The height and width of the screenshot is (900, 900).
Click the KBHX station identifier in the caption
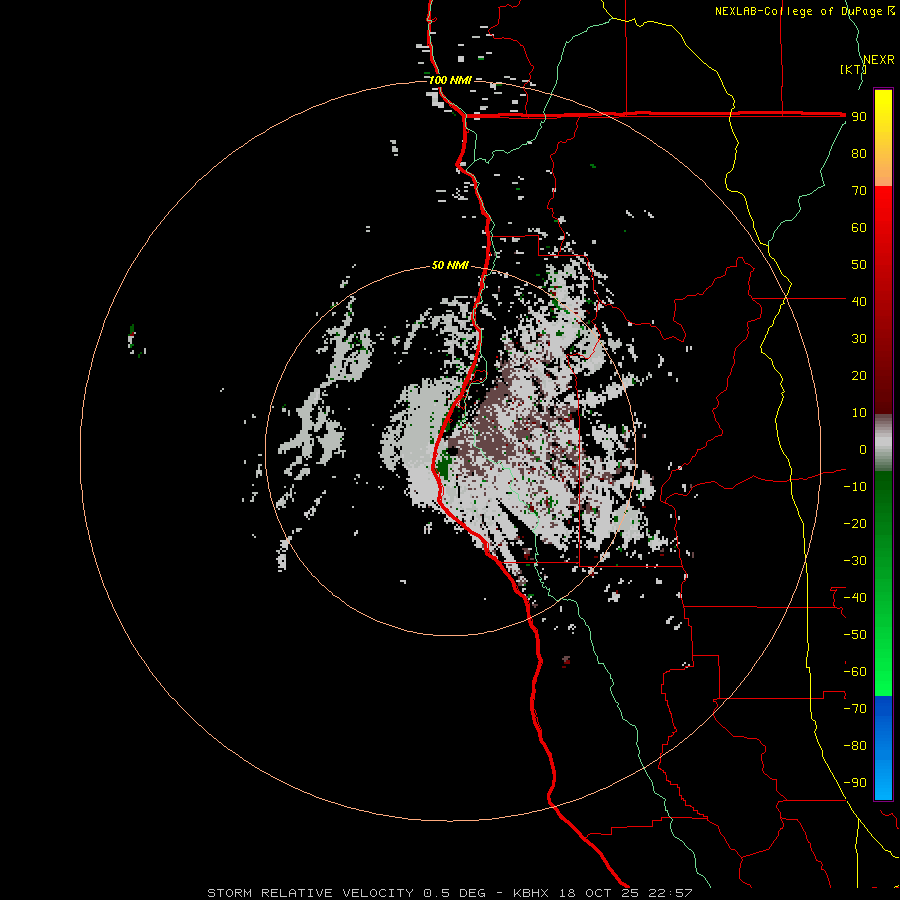(x=531, y=893)
